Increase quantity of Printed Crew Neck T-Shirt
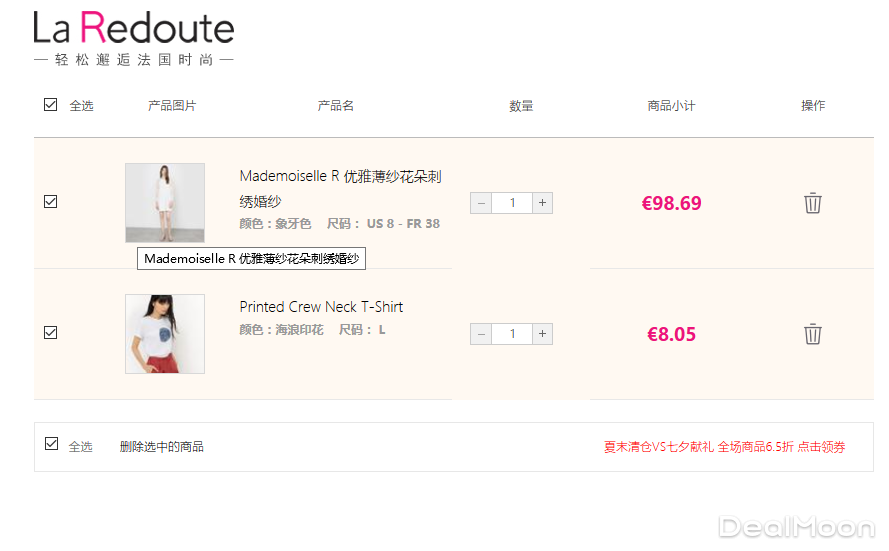This screenshot has width=889, height=551. (x=542, y=334)
